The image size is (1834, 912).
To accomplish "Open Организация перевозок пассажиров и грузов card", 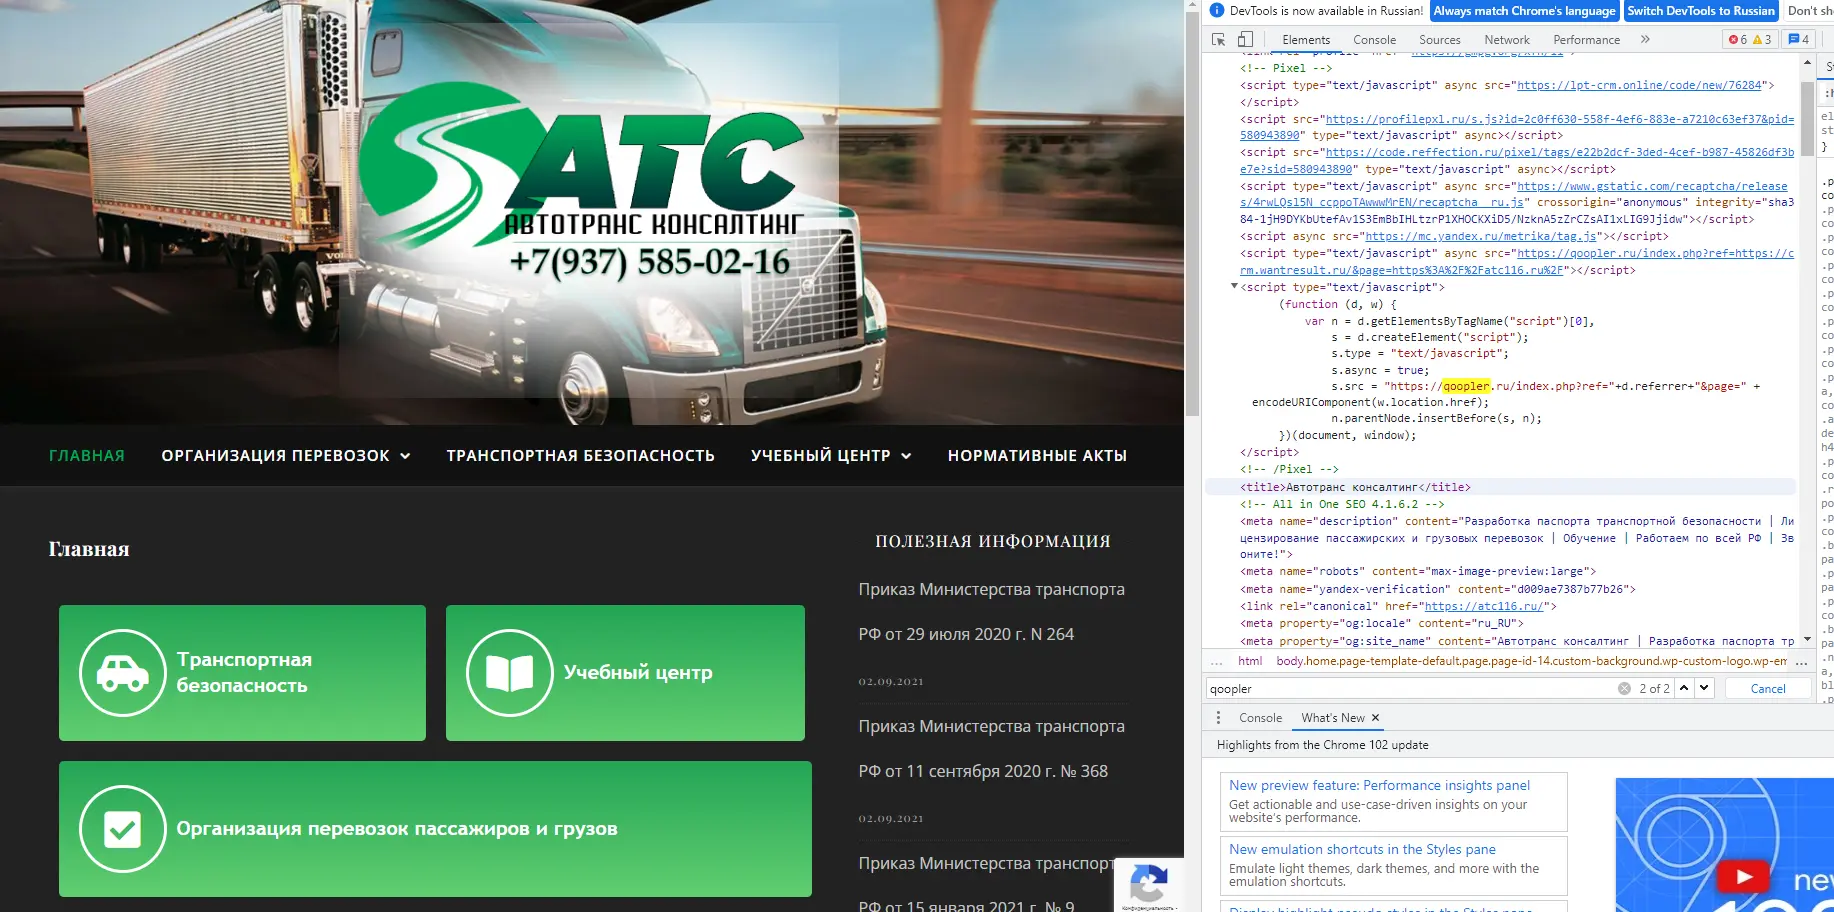I will [x=435, y=829].
